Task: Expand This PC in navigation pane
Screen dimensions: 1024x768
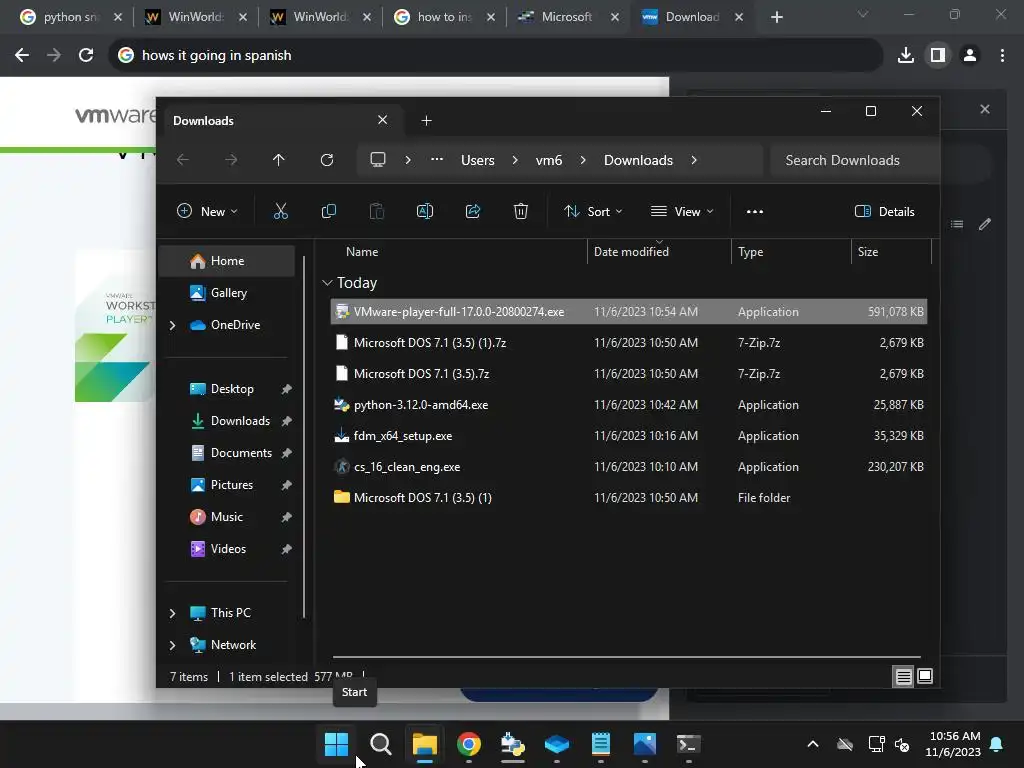Action: pos(172,613)
